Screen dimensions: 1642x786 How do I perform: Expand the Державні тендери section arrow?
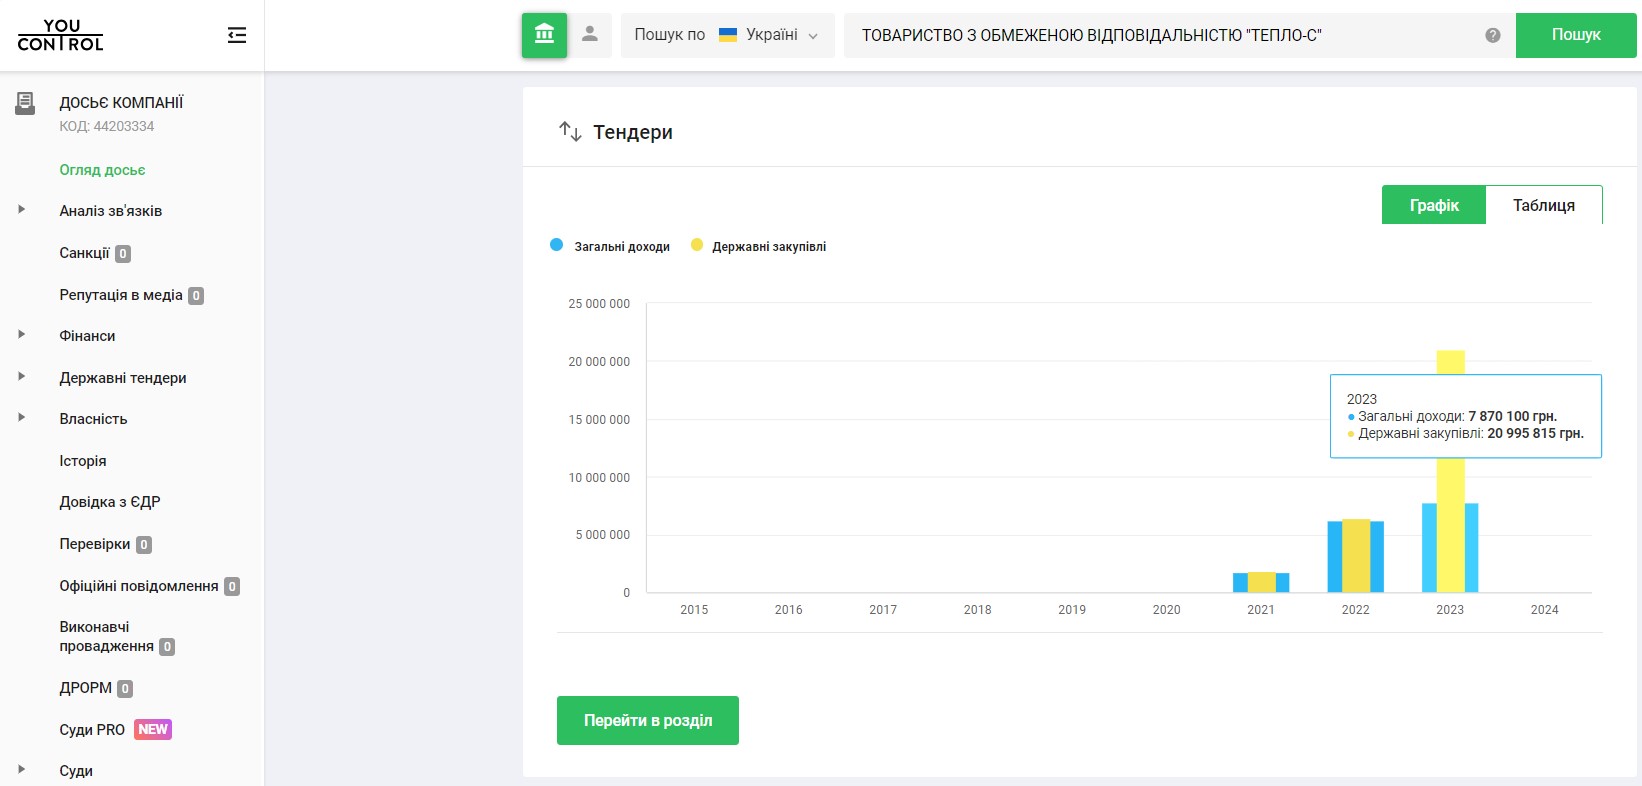pos(21,377)
